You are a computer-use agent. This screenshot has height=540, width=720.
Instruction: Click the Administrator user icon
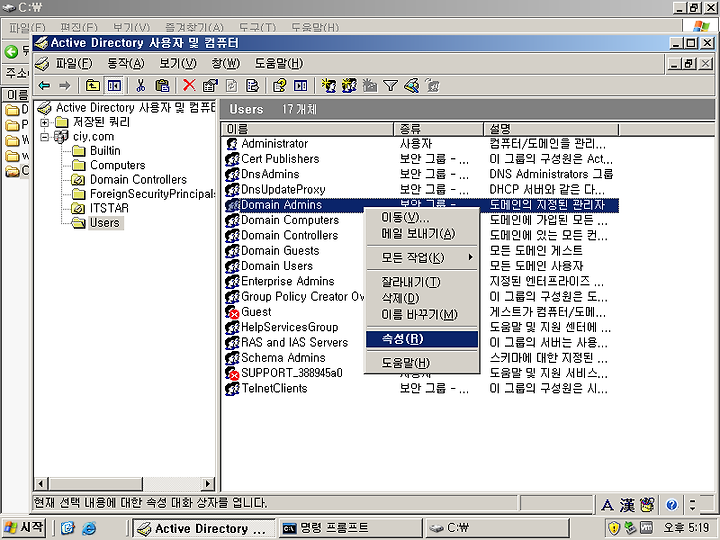click(232, 144)
